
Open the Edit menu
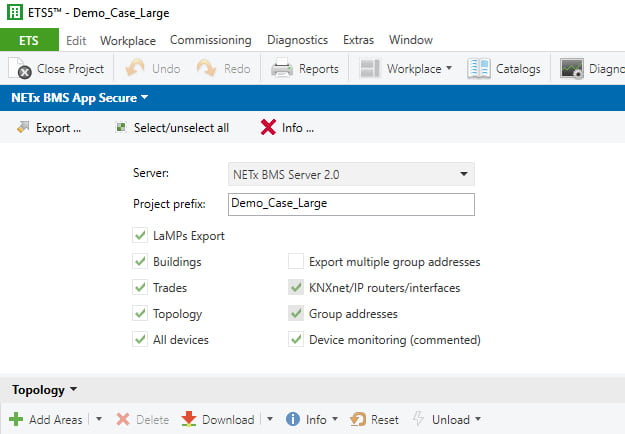coord(76,40)
